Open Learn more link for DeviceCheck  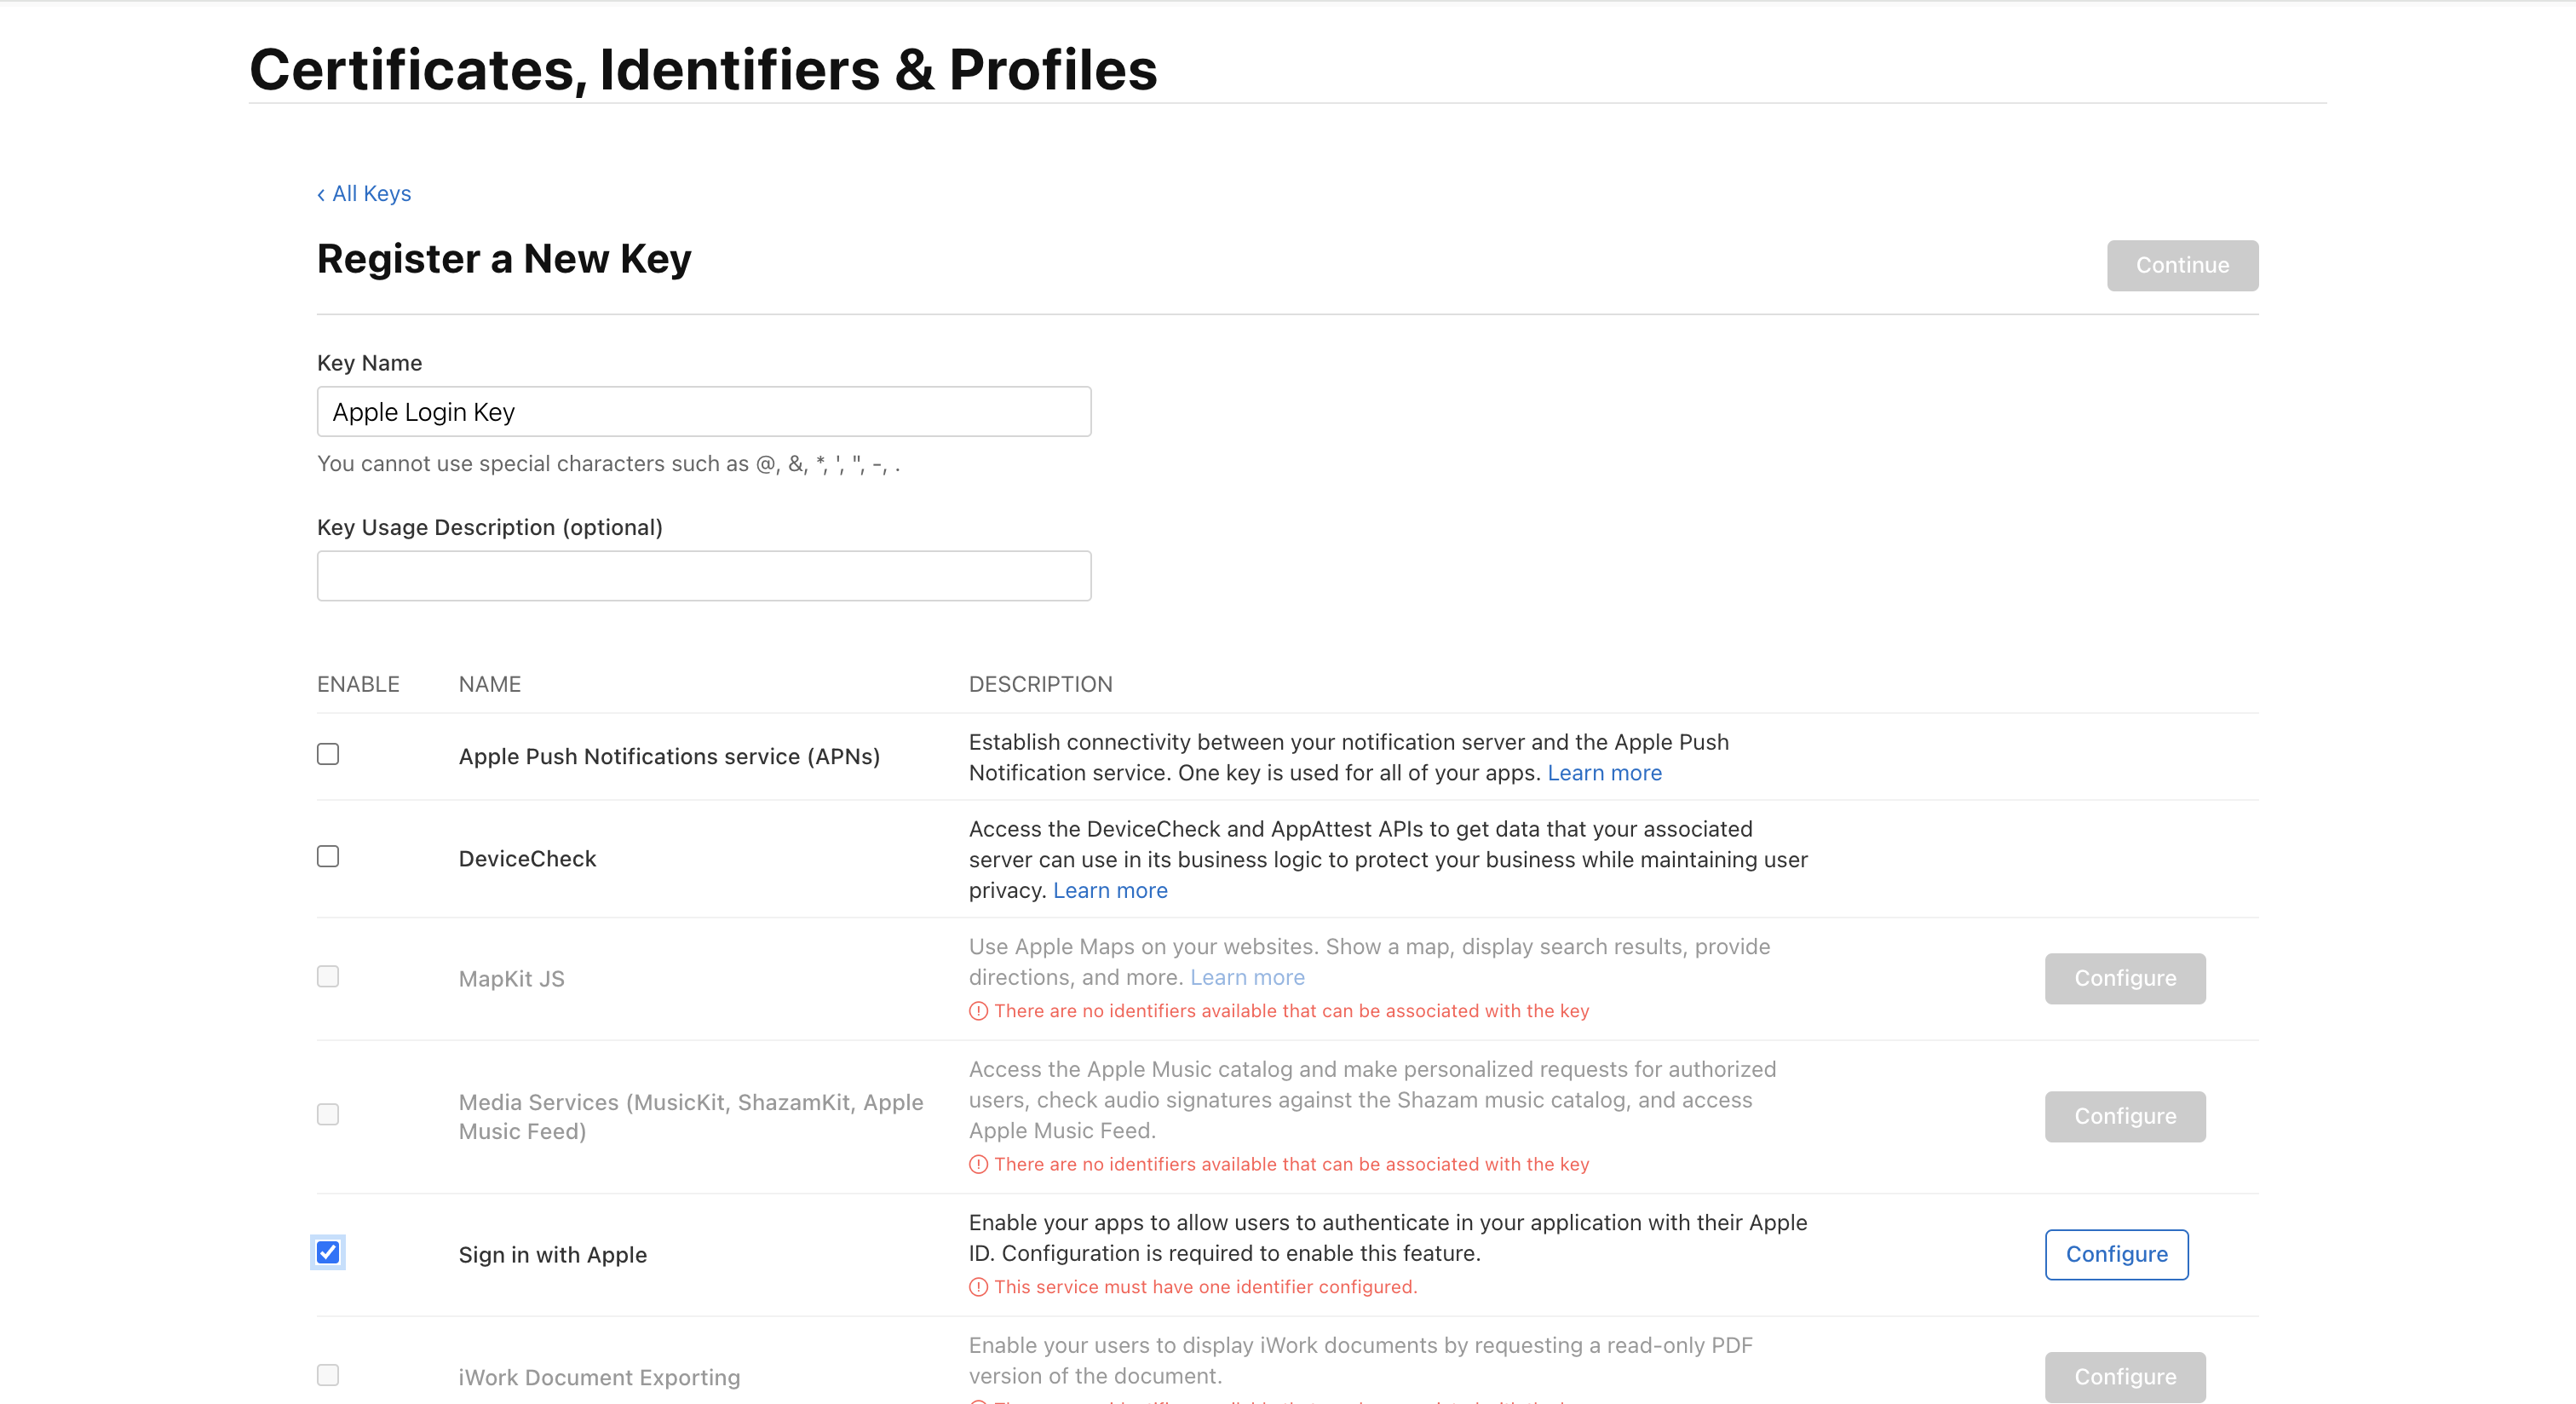(x=1110, y=890)
